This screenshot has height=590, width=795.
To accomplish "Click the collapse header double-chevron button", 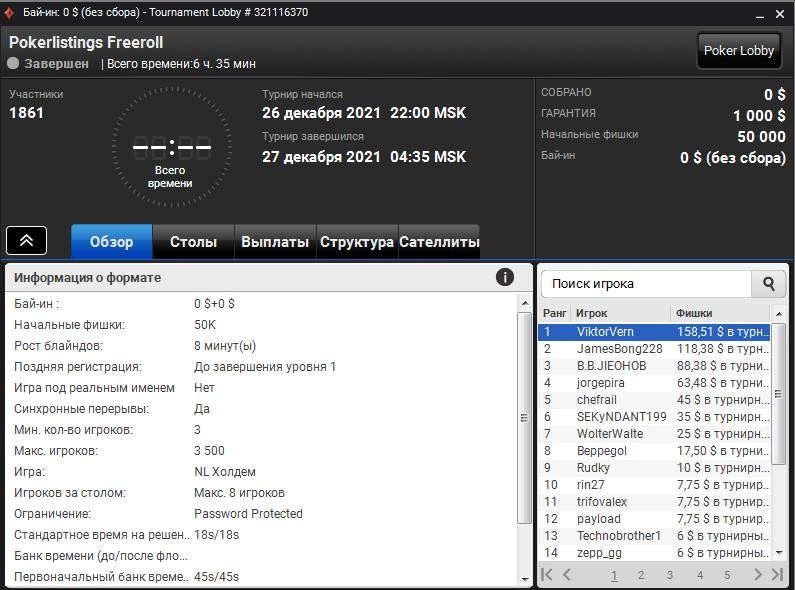I will coord(26,240).
